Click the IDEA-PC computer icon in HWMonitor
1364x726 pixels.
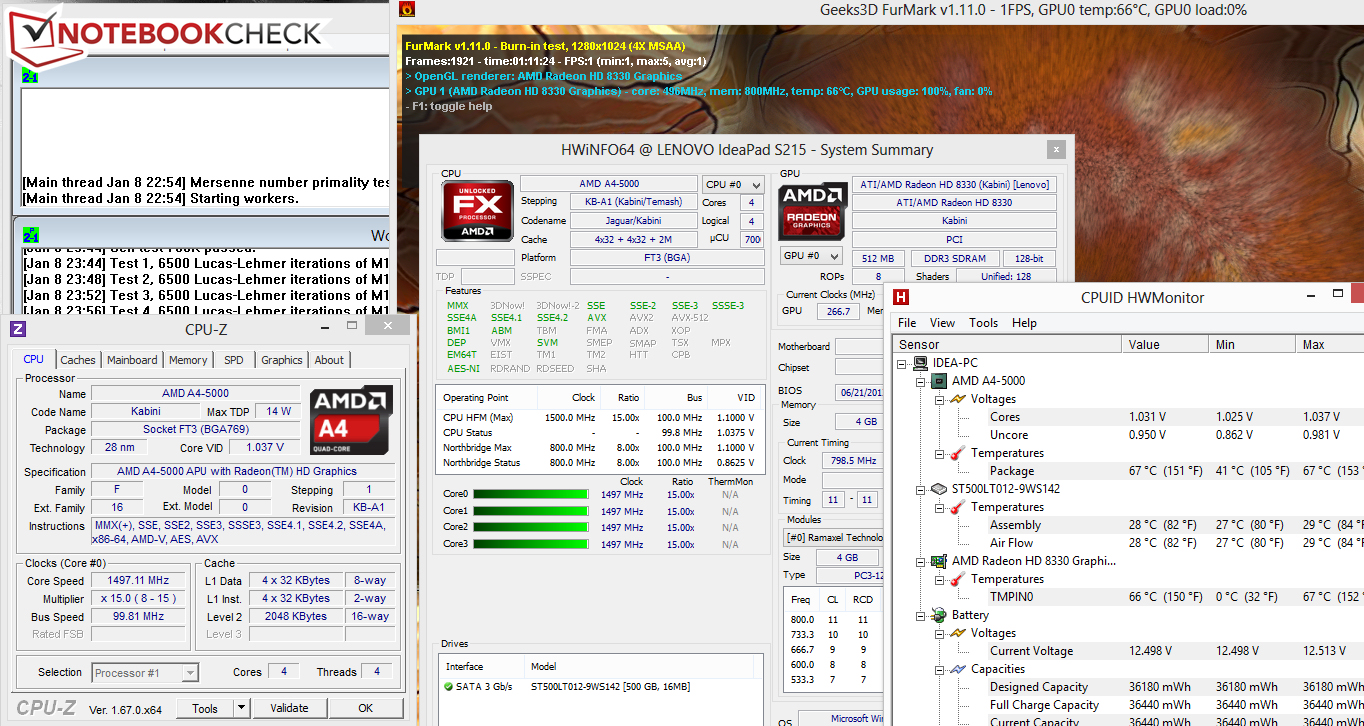point(922,363)
